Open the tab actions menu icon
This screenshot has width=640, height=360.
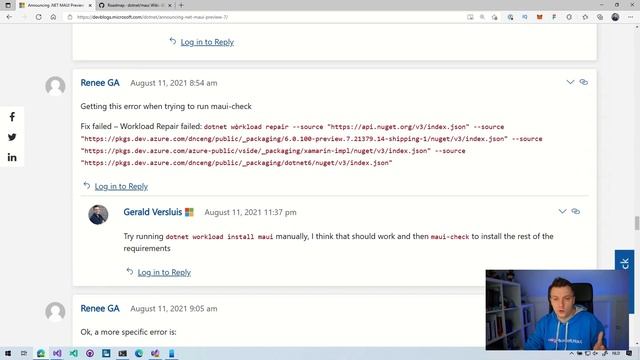[x=8, y=5]
